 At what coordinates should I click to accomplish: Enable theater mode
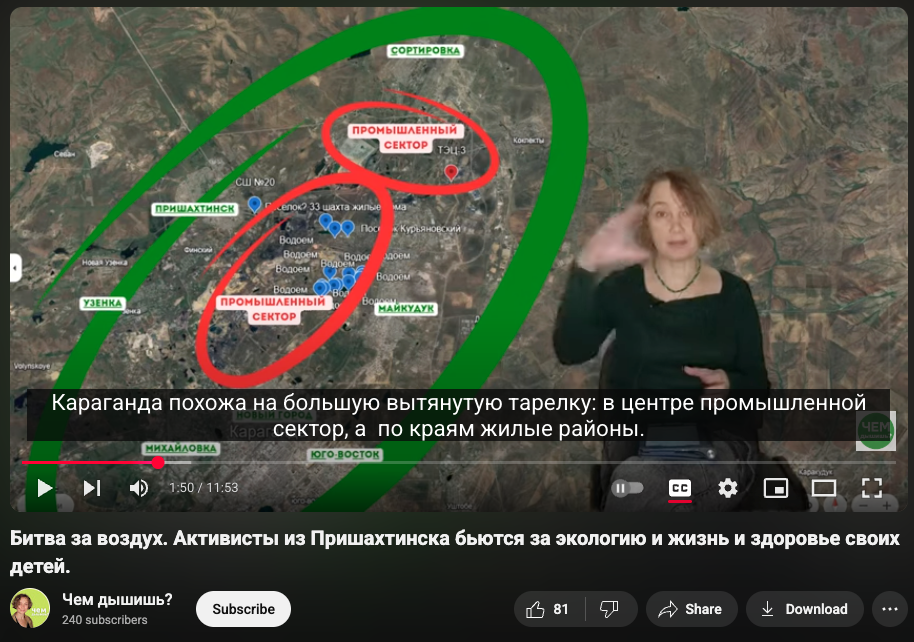click(x=824, y=487)
